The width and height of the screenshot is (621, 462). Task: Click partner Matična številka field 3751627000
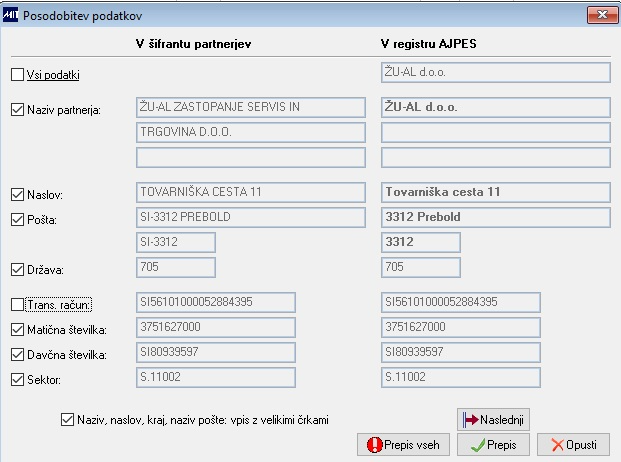[x=216, y=327]
